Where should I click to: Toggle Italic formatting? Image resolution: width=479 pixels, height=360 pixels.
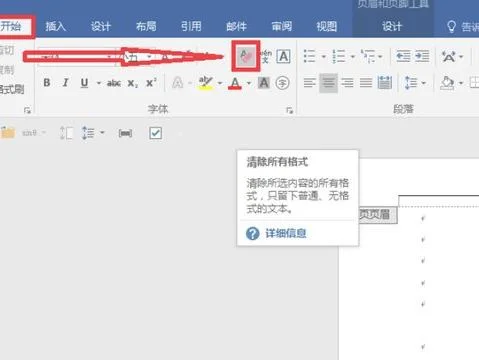tap(66, 83)
